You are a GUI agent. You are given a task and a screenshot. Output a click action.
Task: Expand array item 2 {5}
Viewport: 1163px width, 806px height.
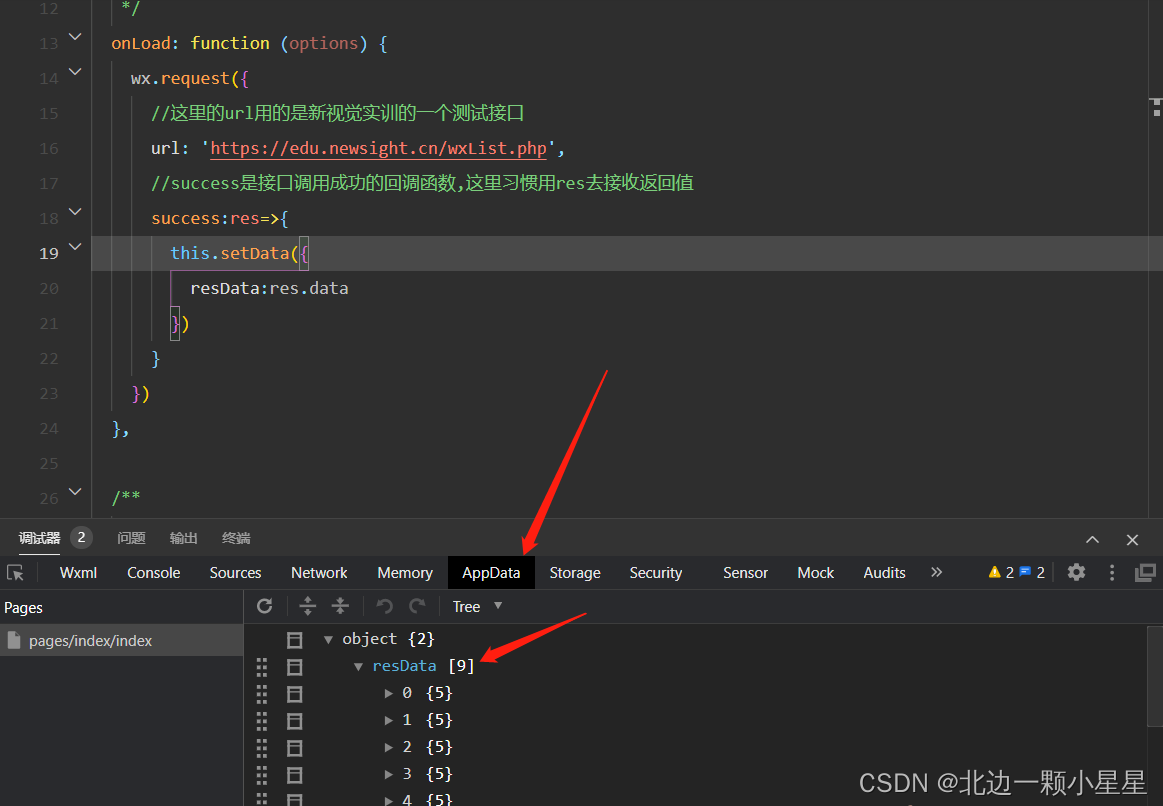pyautogui.click(x=389, y=747)
